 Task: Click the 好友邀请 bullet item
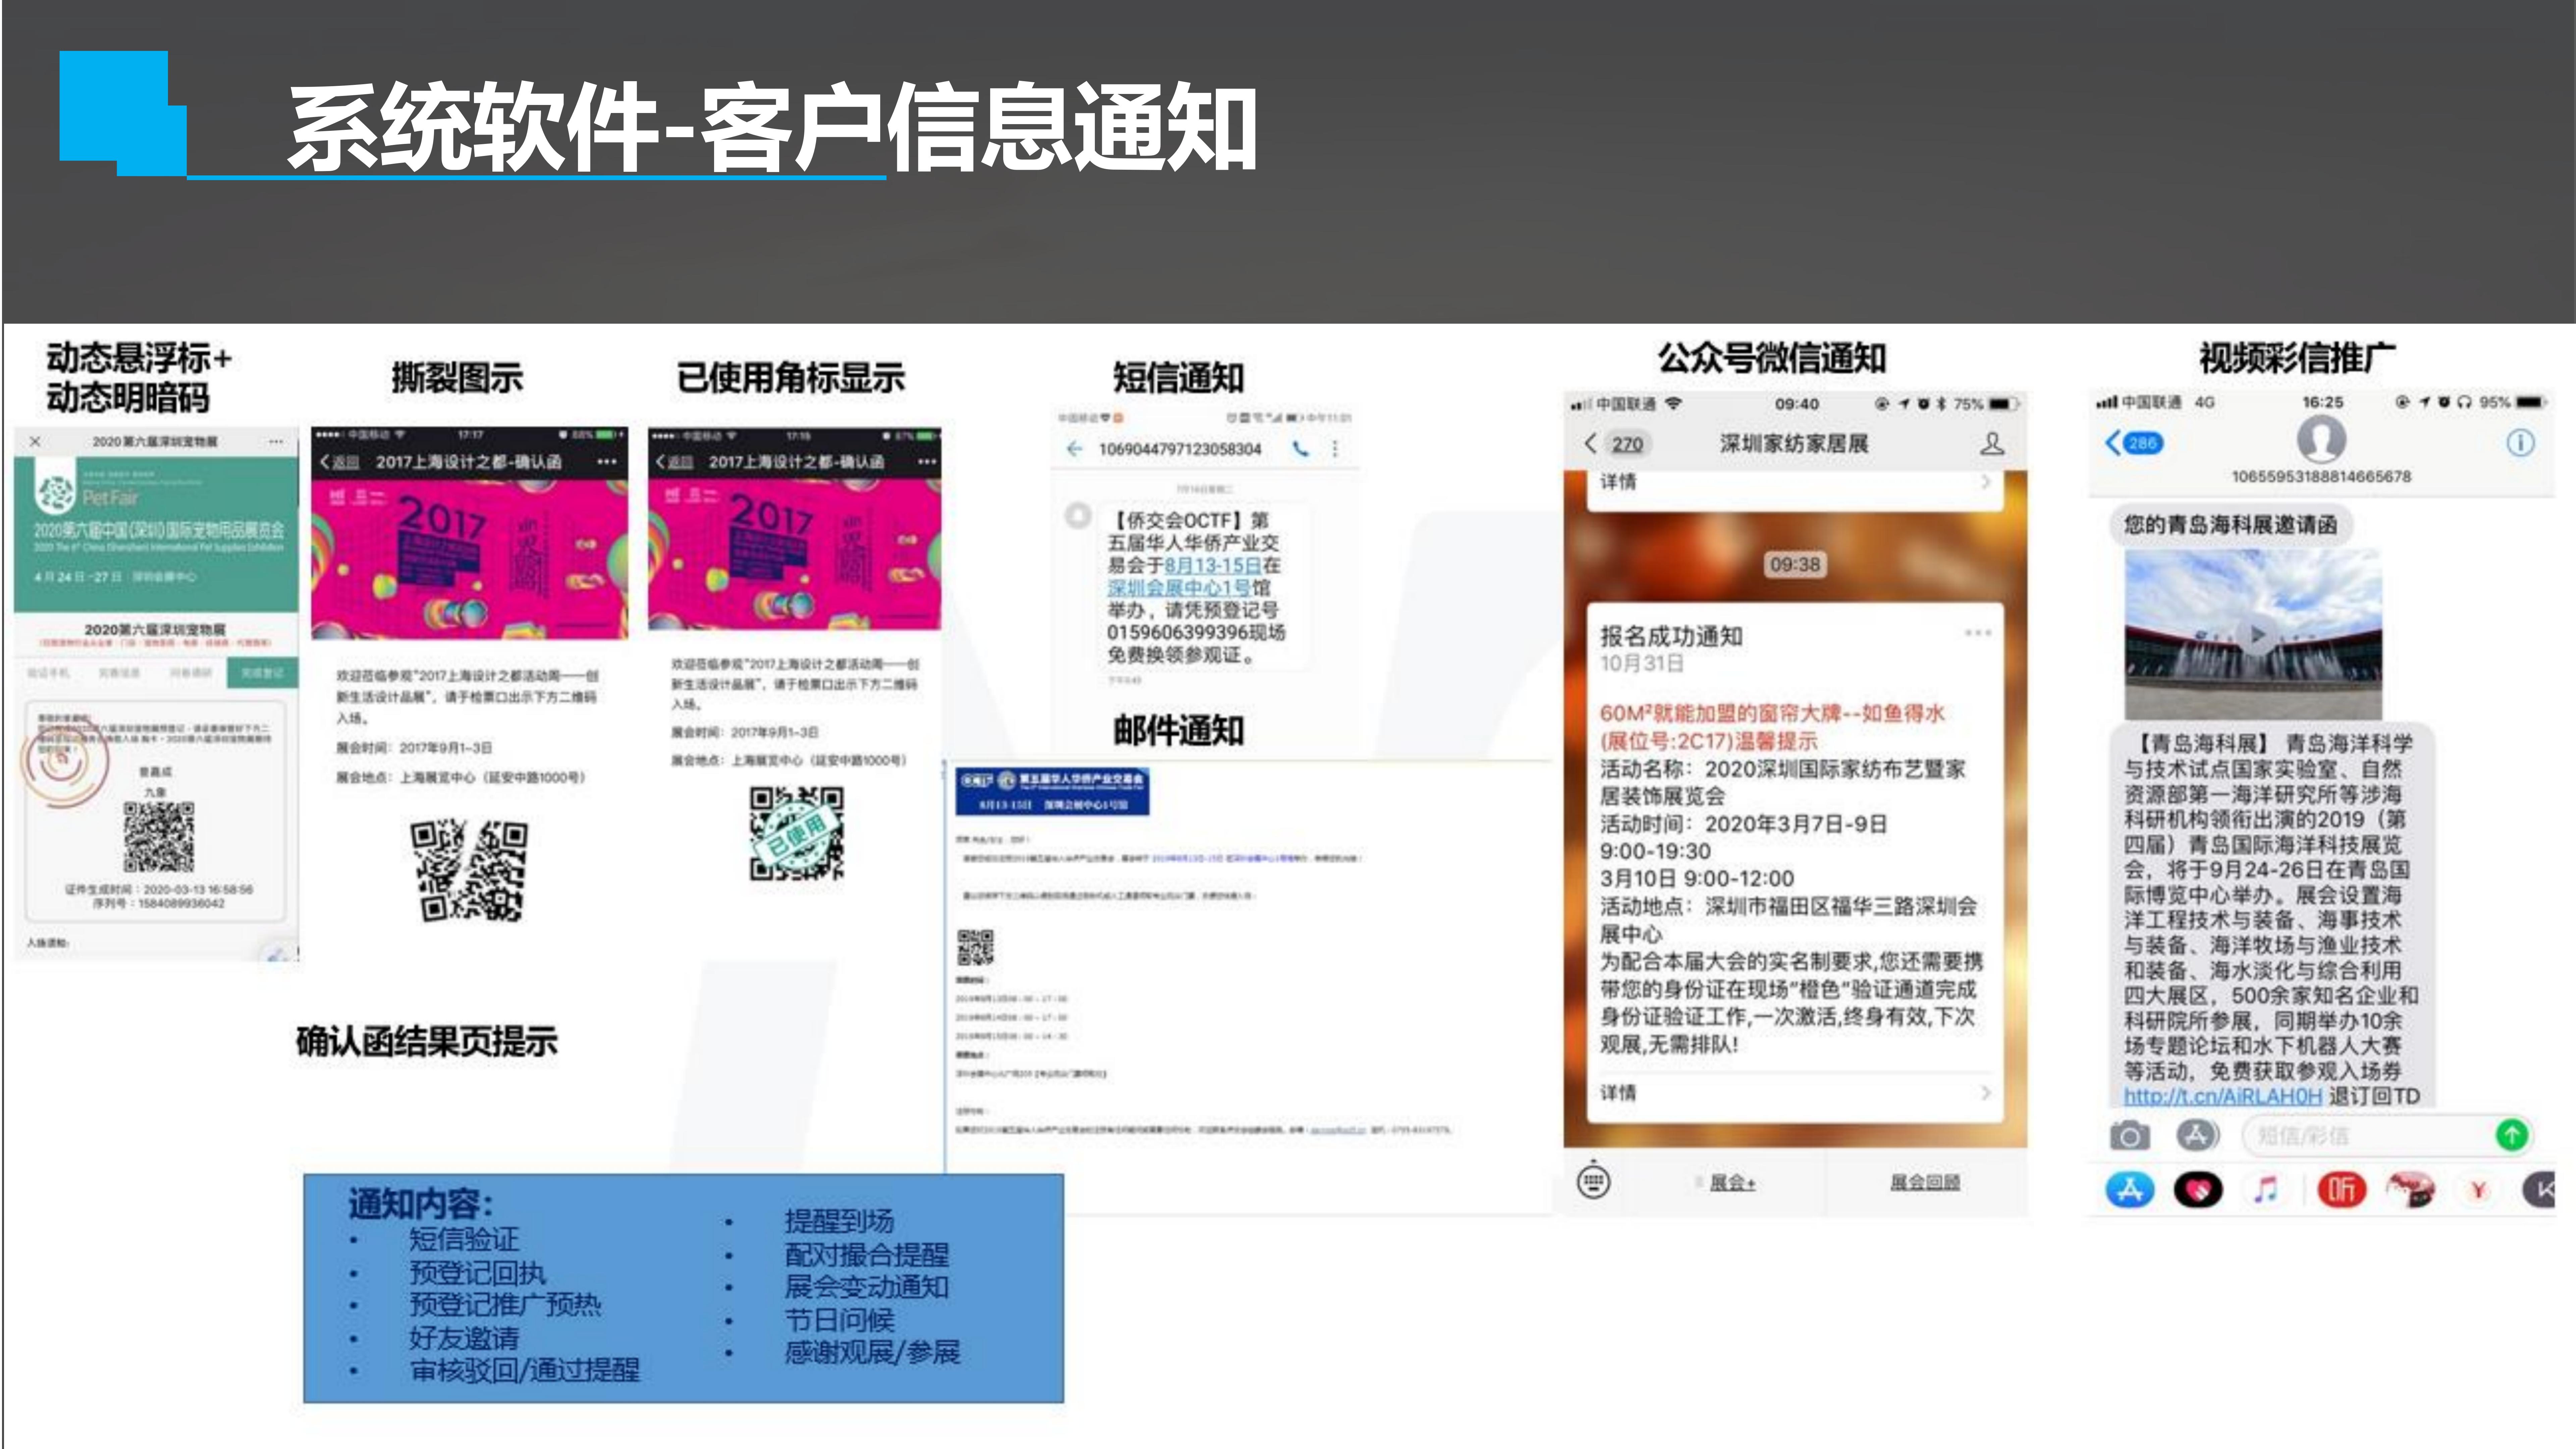pyautogui.click(x=464, y=1338)
